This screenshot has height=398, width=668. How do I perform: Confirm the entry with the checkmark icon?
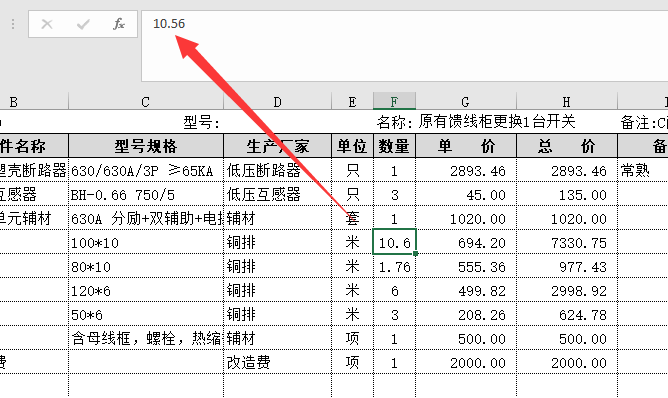pyautogui.click(x=83, y=24)
